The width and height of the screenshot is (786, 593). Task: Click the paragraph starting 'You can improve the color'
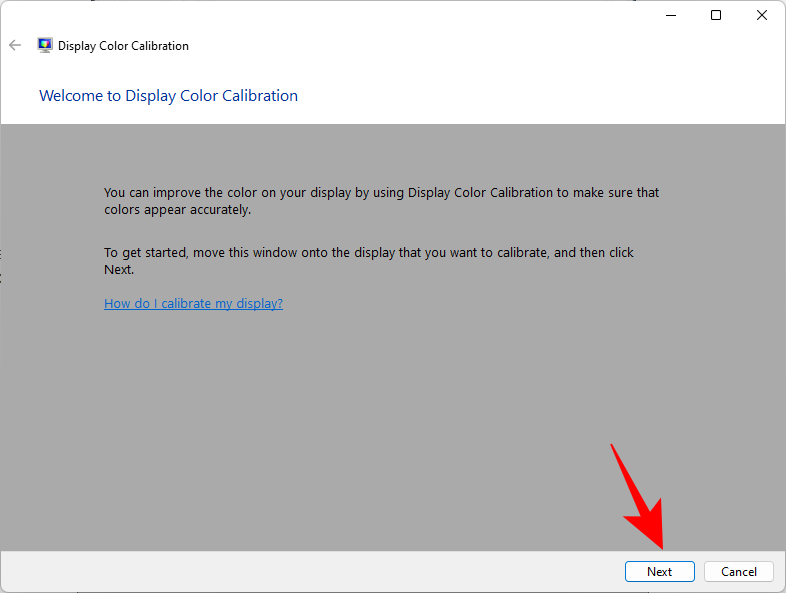tap(381, 192)
